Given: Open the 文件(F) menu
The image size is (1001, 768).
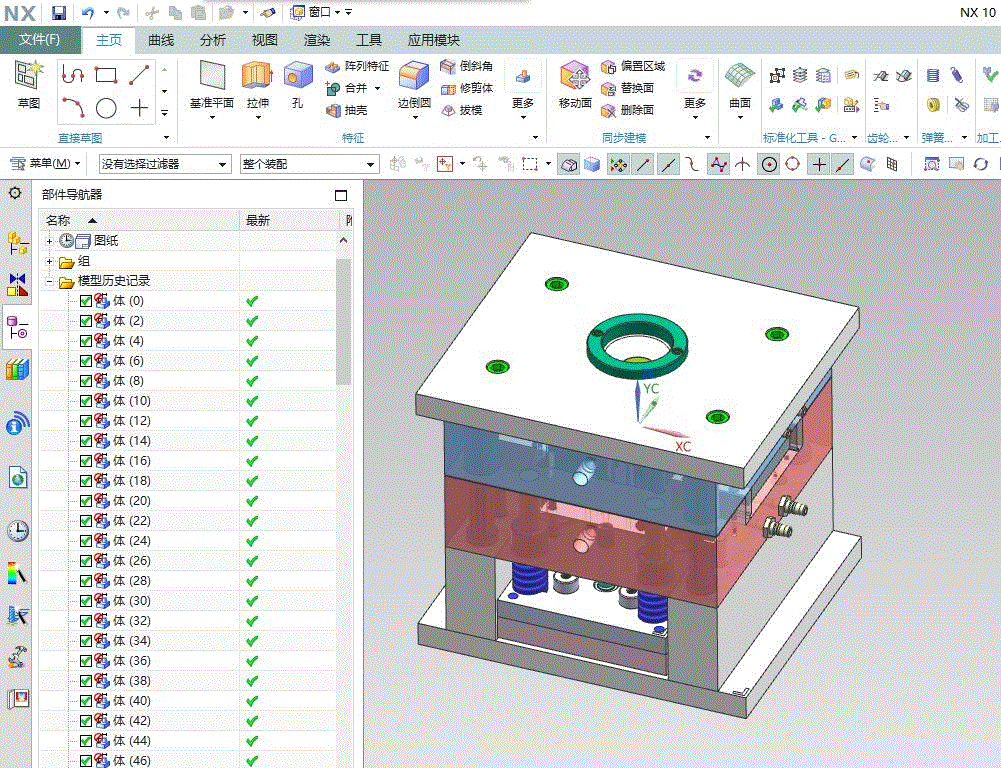Looking at the screenshot, I should (x=40, y=40).
